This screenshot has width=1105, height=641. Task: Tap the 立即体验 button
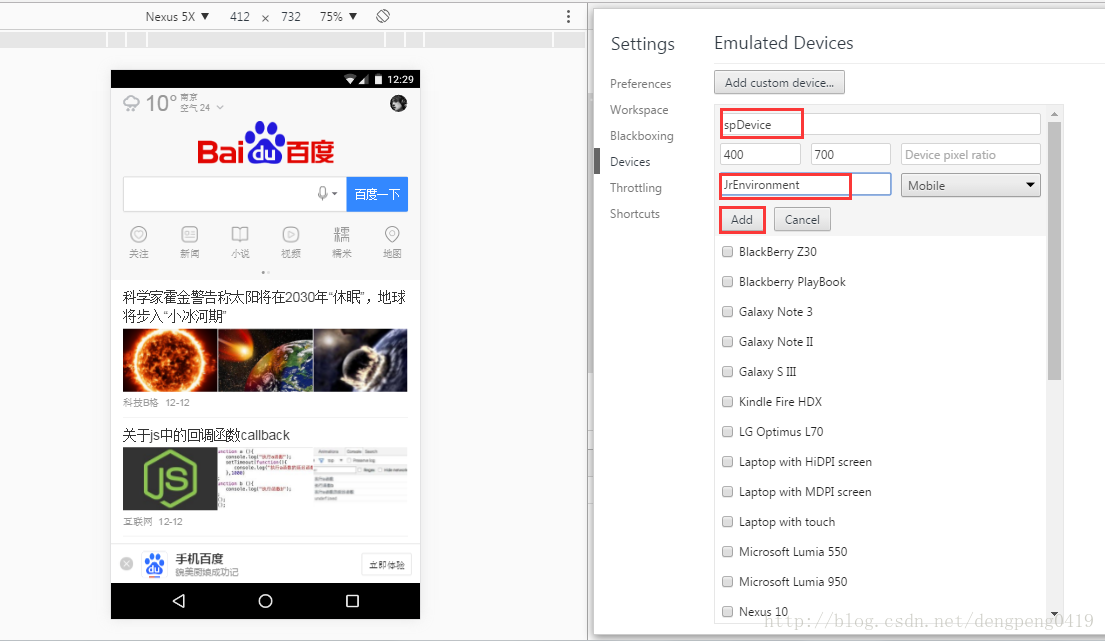387,565
